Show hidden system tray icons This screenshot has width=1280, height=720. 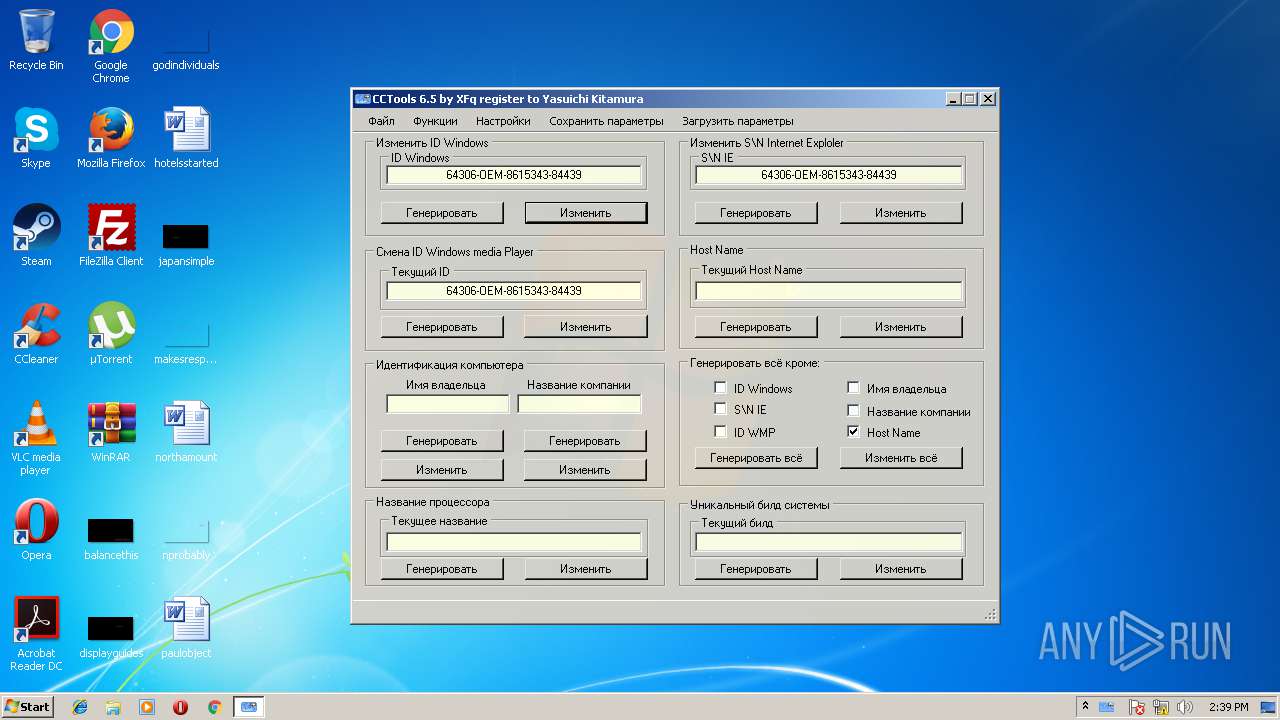click(x=1085, y=707)
